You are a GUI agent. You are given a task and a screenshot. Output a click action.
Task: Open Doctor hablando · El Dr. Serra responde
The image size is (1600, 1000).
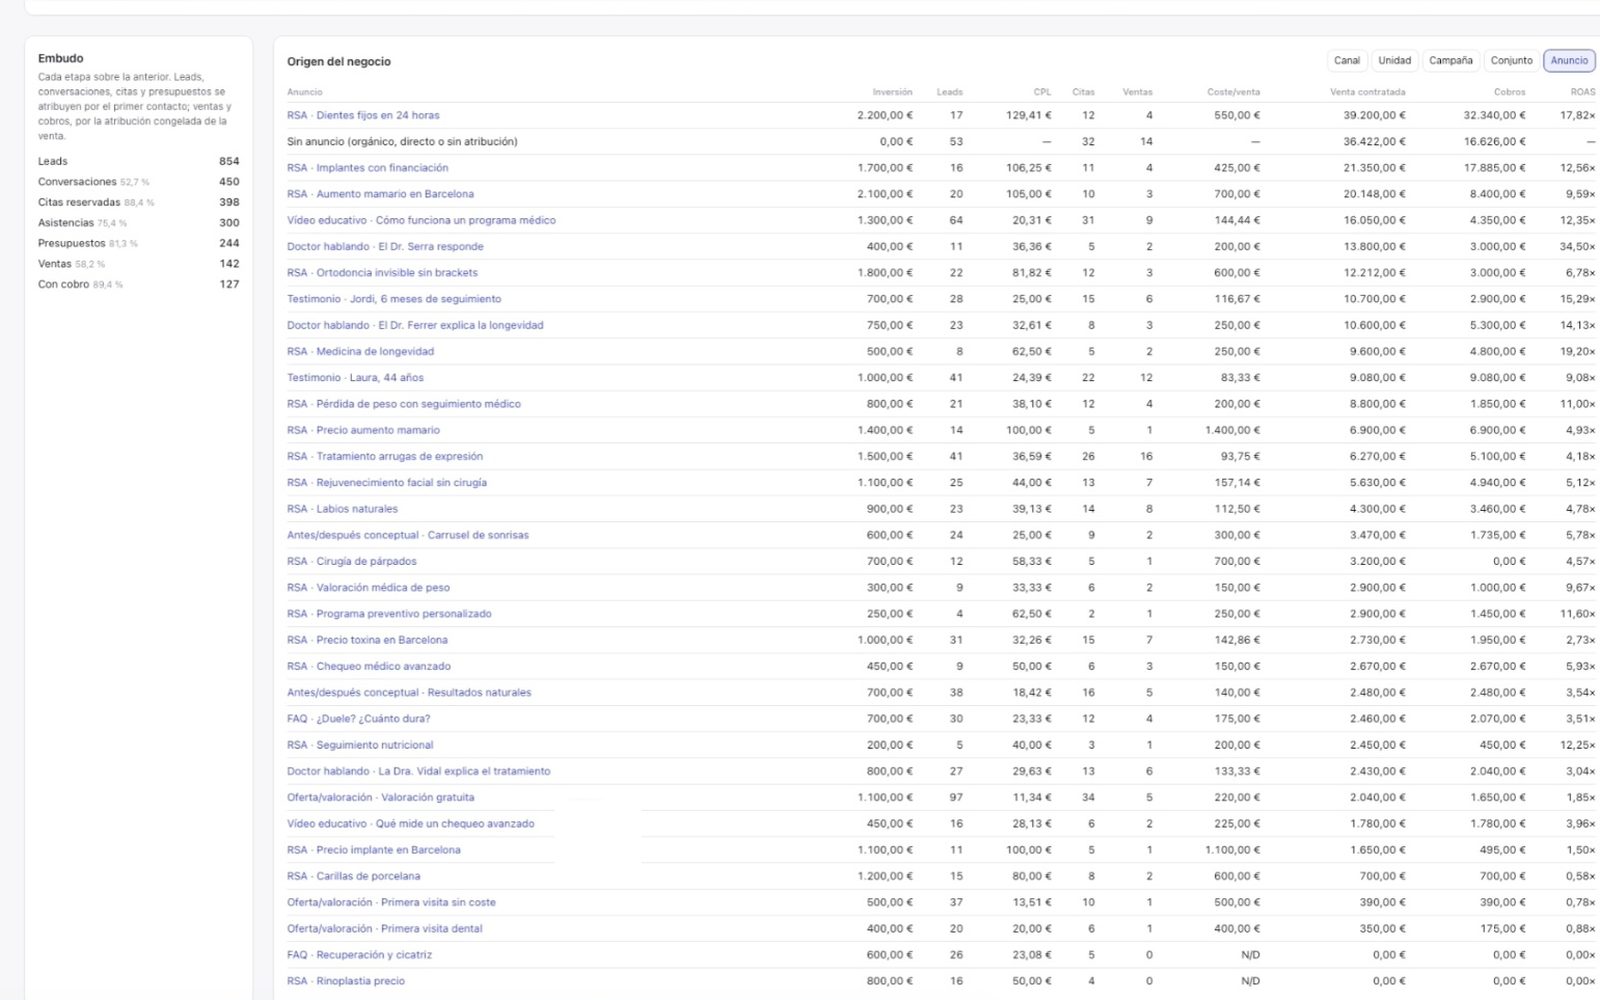385,246
